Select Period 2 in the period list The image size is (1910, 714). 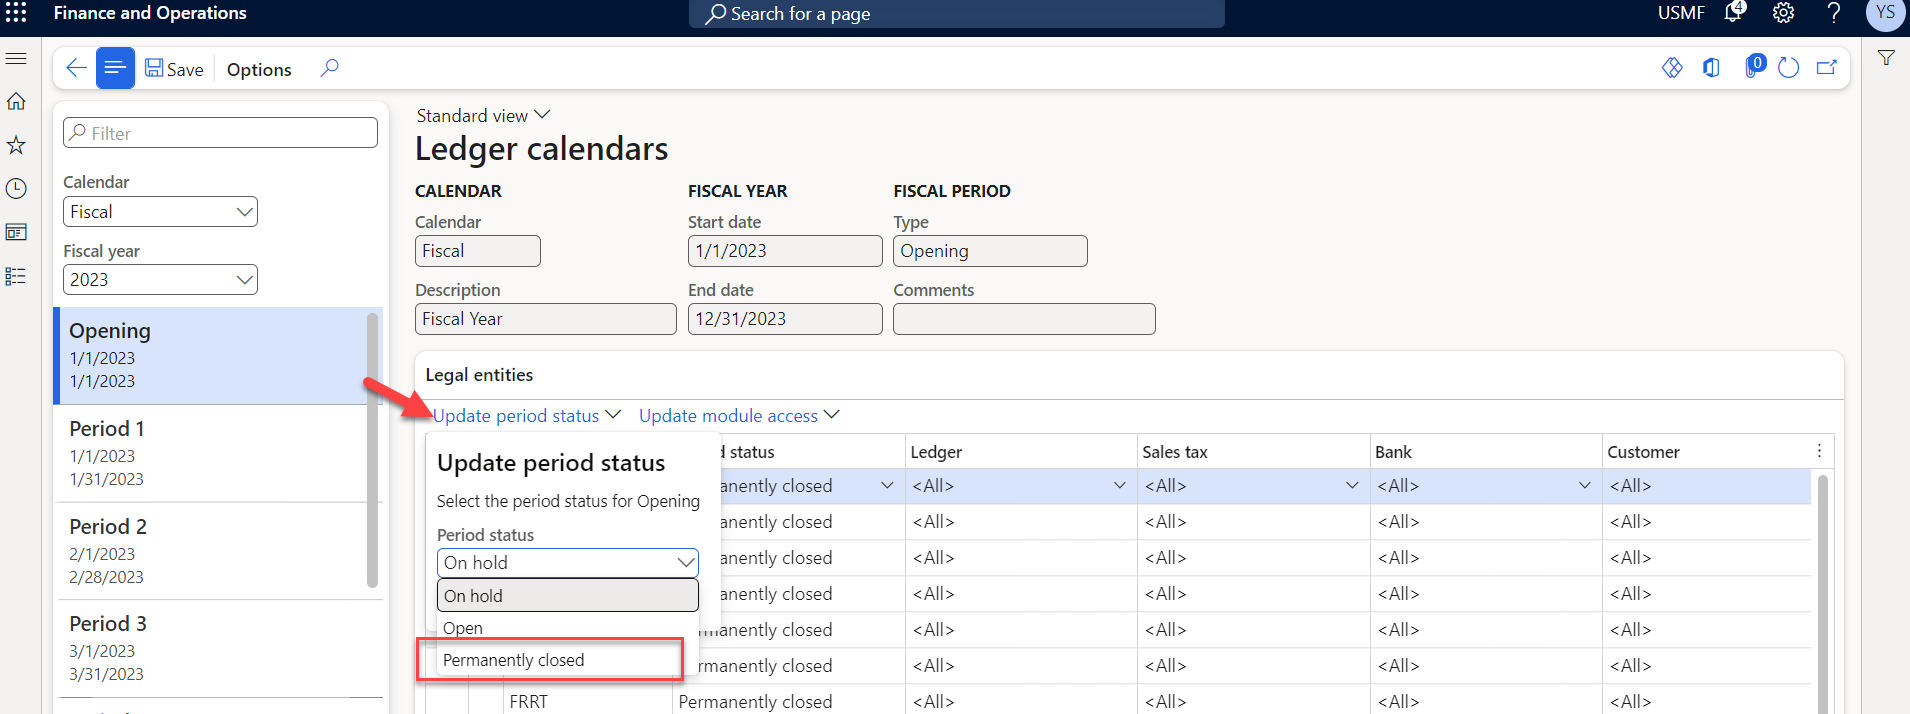click(210, 551)
